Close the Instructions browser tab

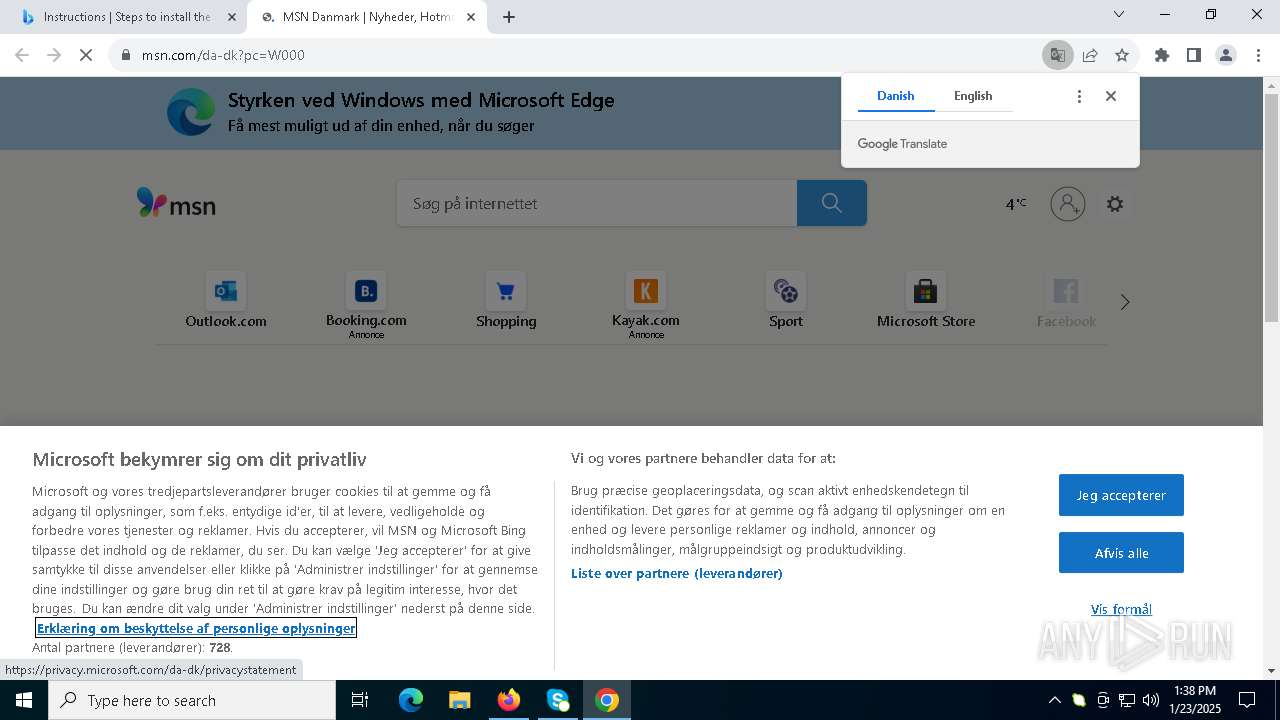[232, 17]
